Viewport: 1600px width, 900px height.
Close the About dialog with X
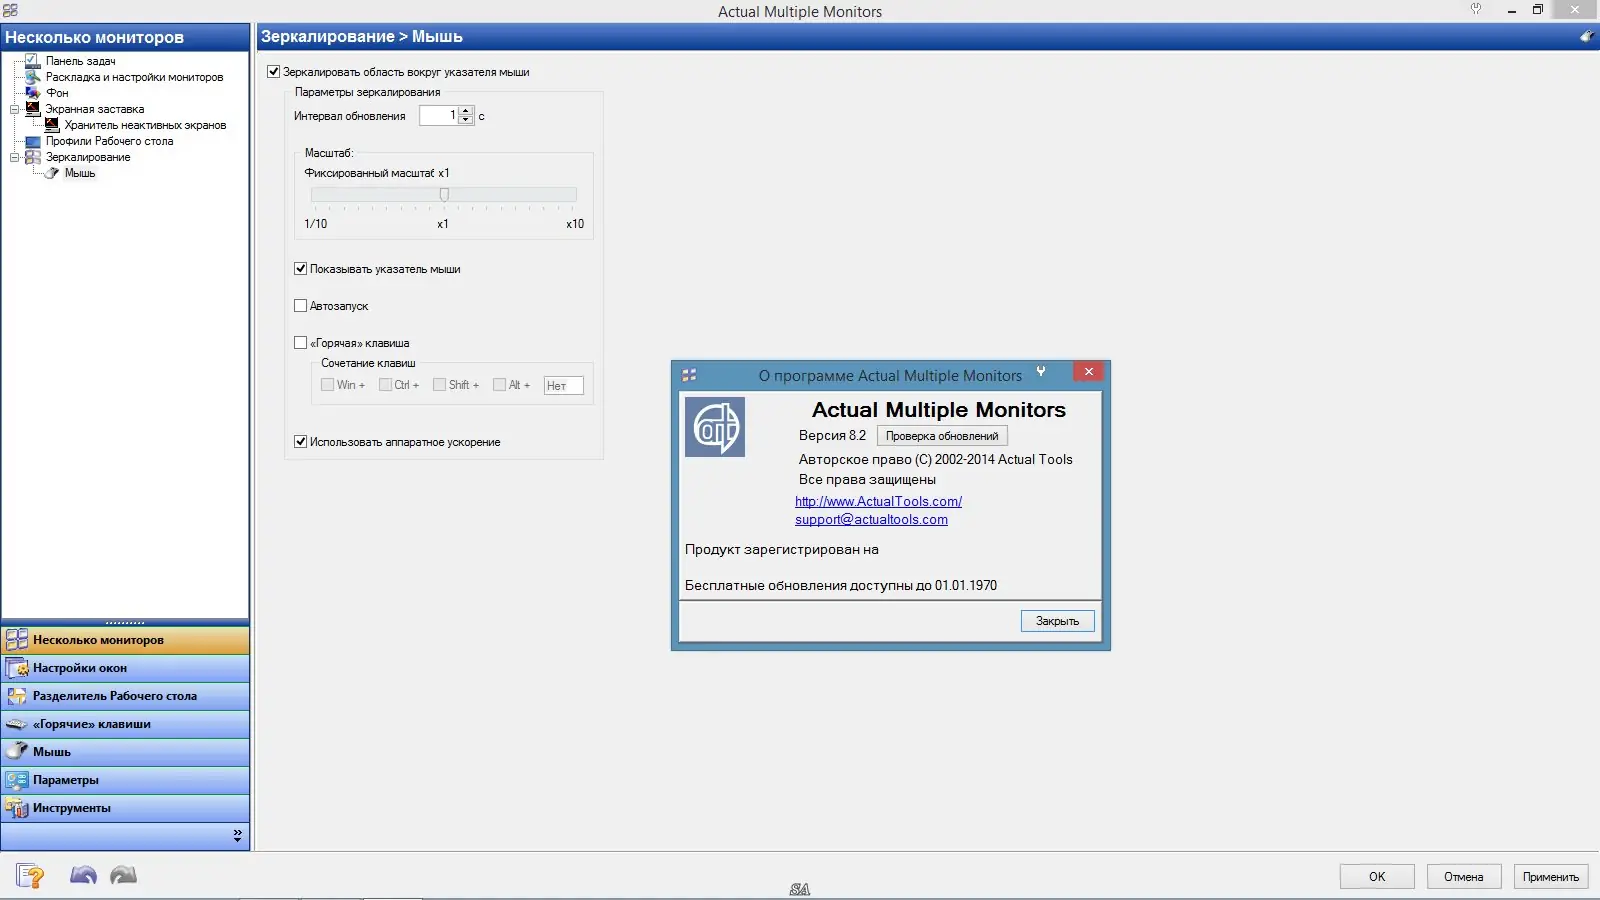point(1088,372)
